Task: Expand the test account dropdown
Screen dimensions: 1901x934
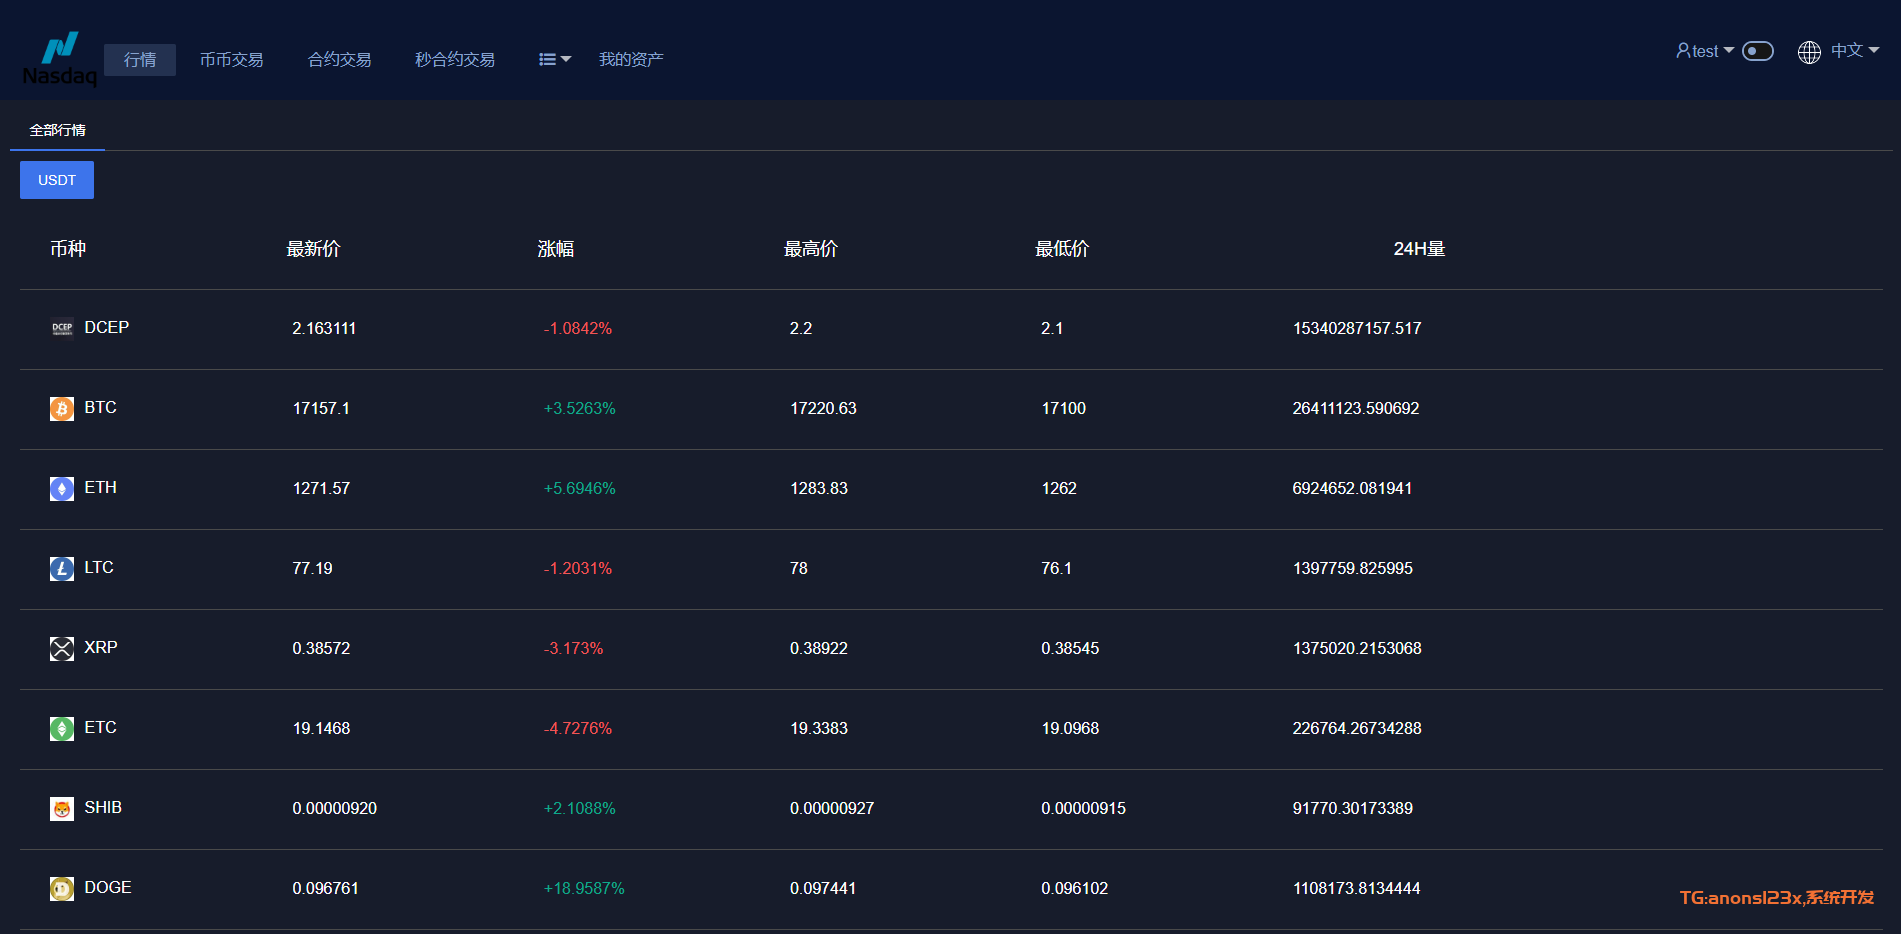Action: (x=1705, y=50)
